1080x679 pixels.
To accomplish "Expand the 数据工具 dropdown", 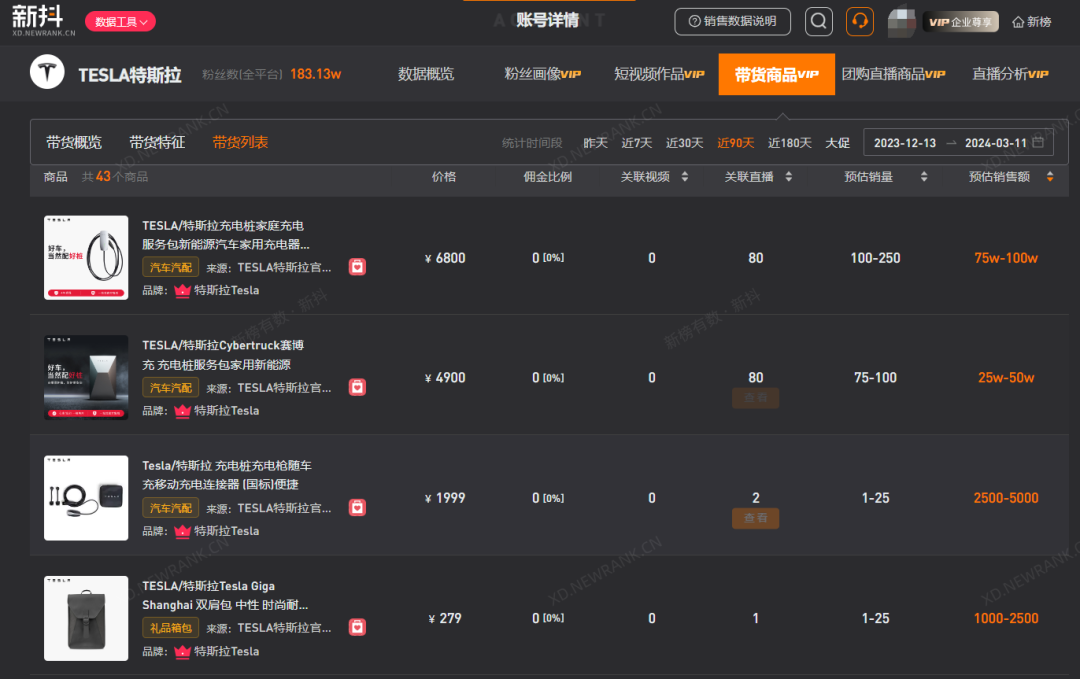I will [120, 22].
